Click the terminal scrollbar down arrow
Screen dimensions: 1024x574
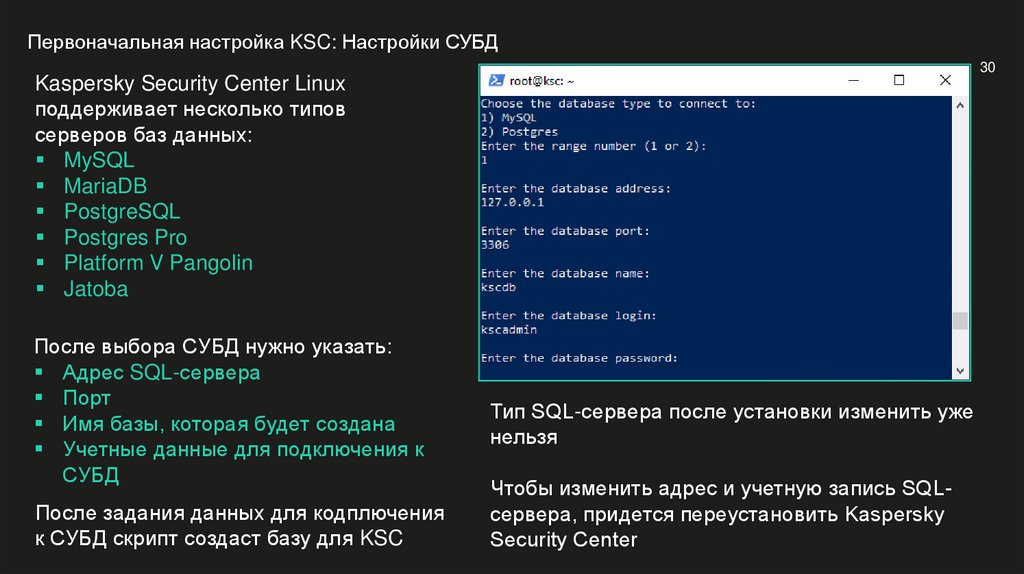(960, 370)
